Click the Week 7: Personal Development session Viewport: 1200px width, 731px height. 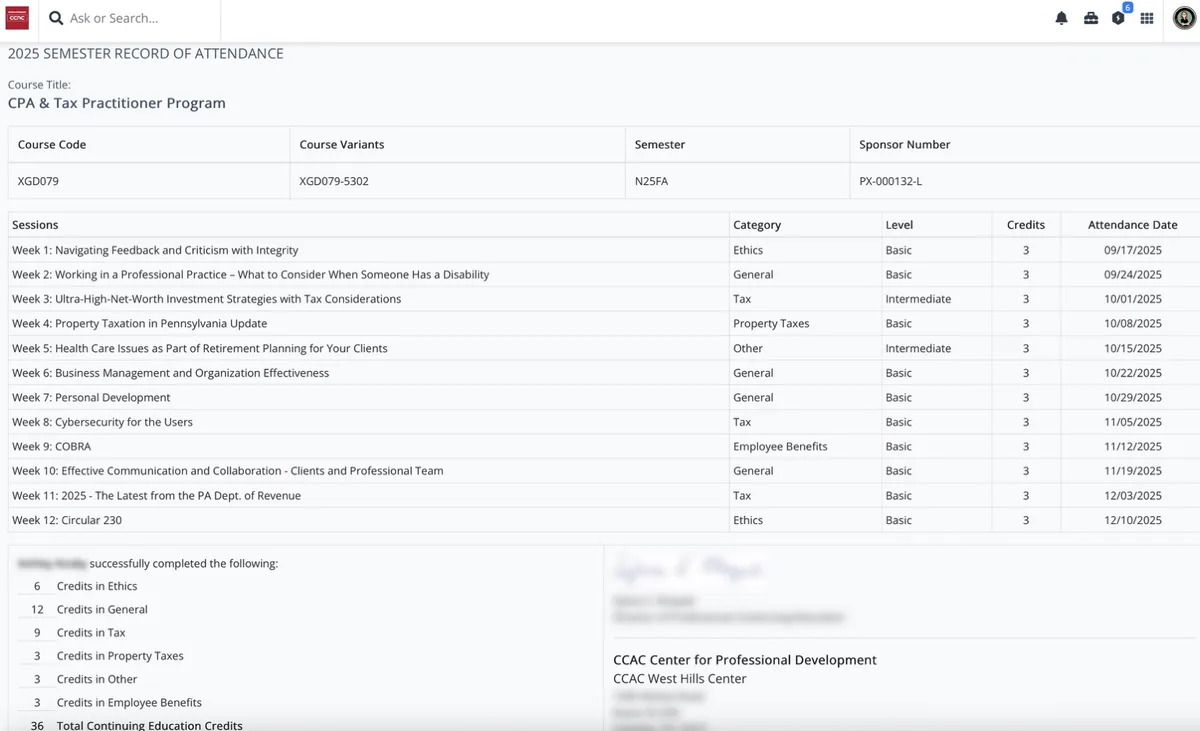91,397
